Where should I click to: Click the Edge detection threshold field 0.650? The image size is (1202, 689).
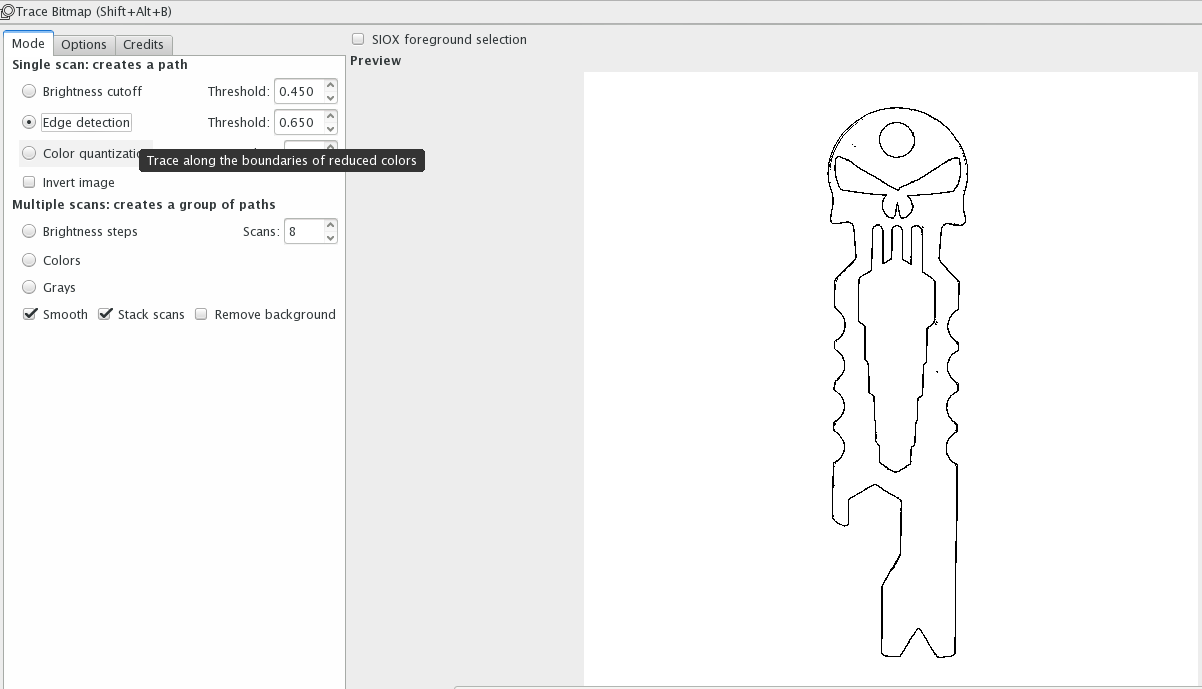298,122
